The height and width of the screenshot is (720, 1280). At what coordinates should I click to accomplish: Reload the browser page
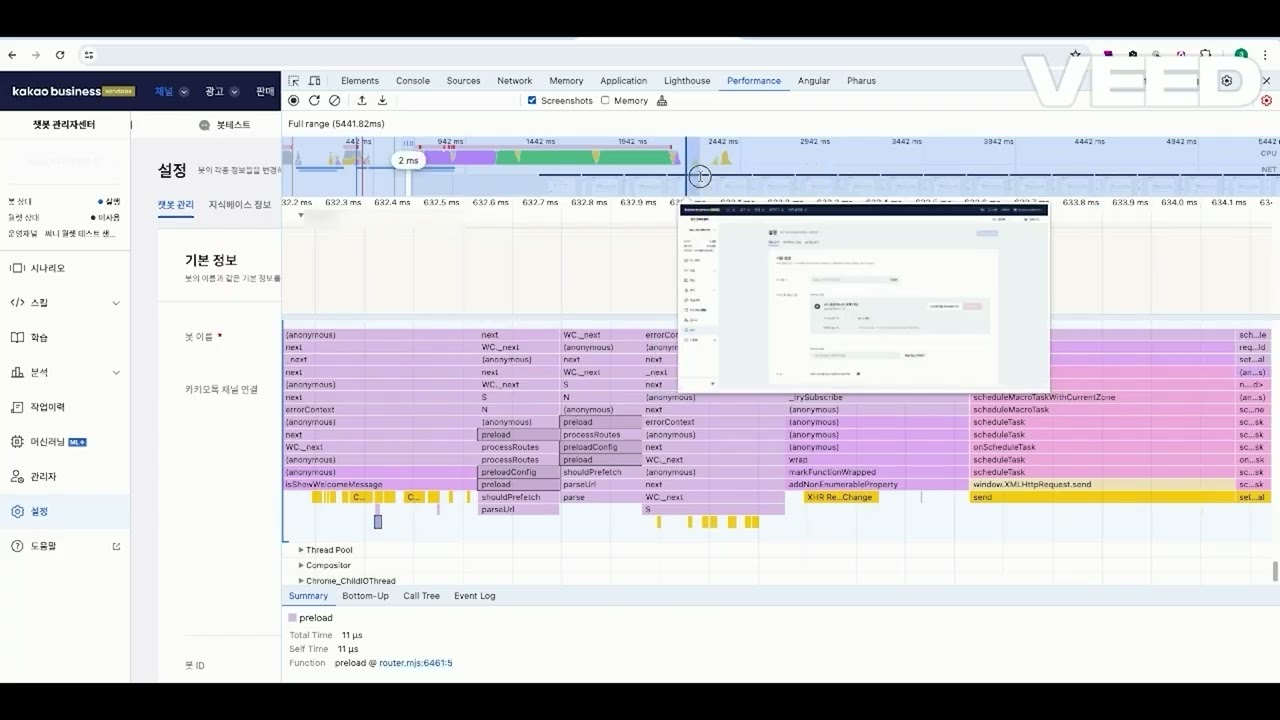click(60, 55)
